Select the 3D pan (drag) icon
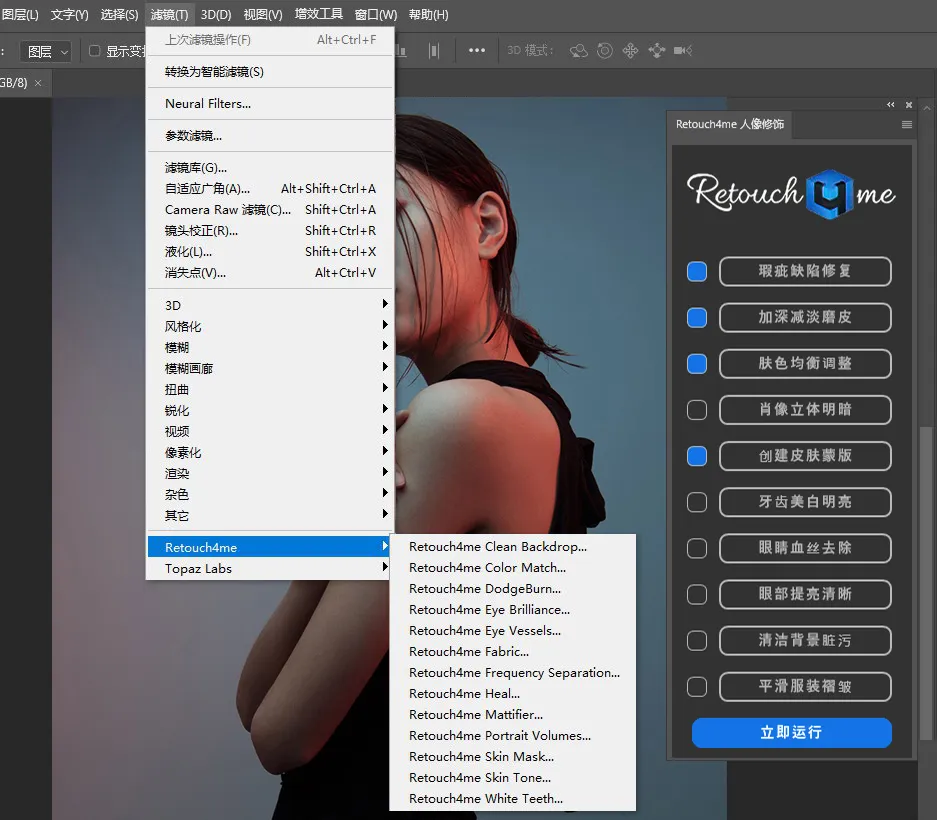This screenshot has height=820, width=937. [x=631, y=51]
